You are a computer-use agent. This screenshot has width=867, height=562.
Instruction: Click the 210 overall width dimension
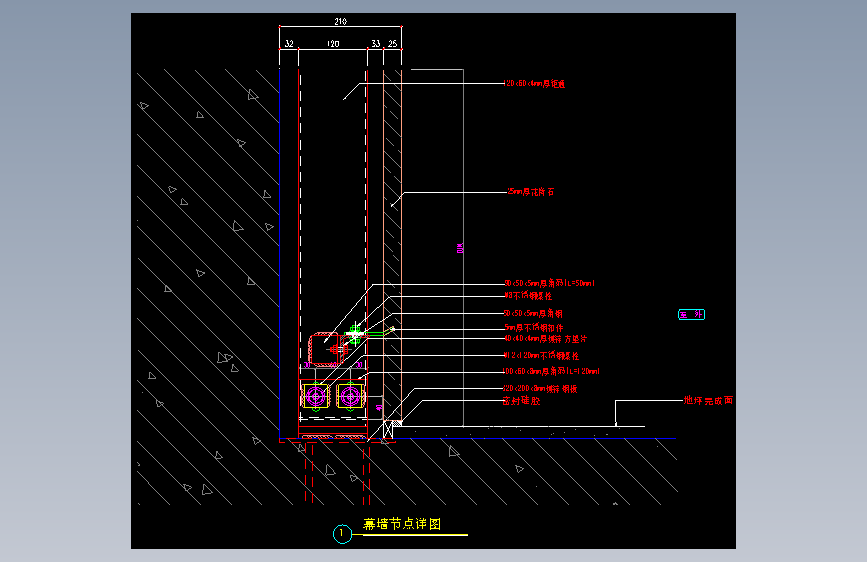tap(341, 21)
